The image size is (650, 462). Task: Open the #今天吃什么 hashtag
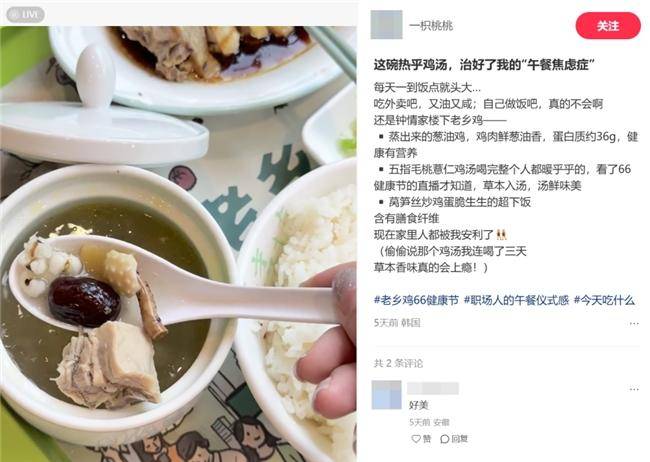click(604, 300)
